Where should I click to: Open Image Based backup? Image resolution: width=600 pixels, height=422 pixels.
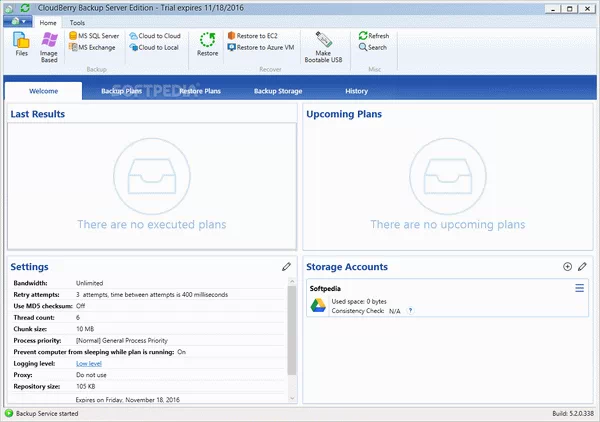point(49,47)
